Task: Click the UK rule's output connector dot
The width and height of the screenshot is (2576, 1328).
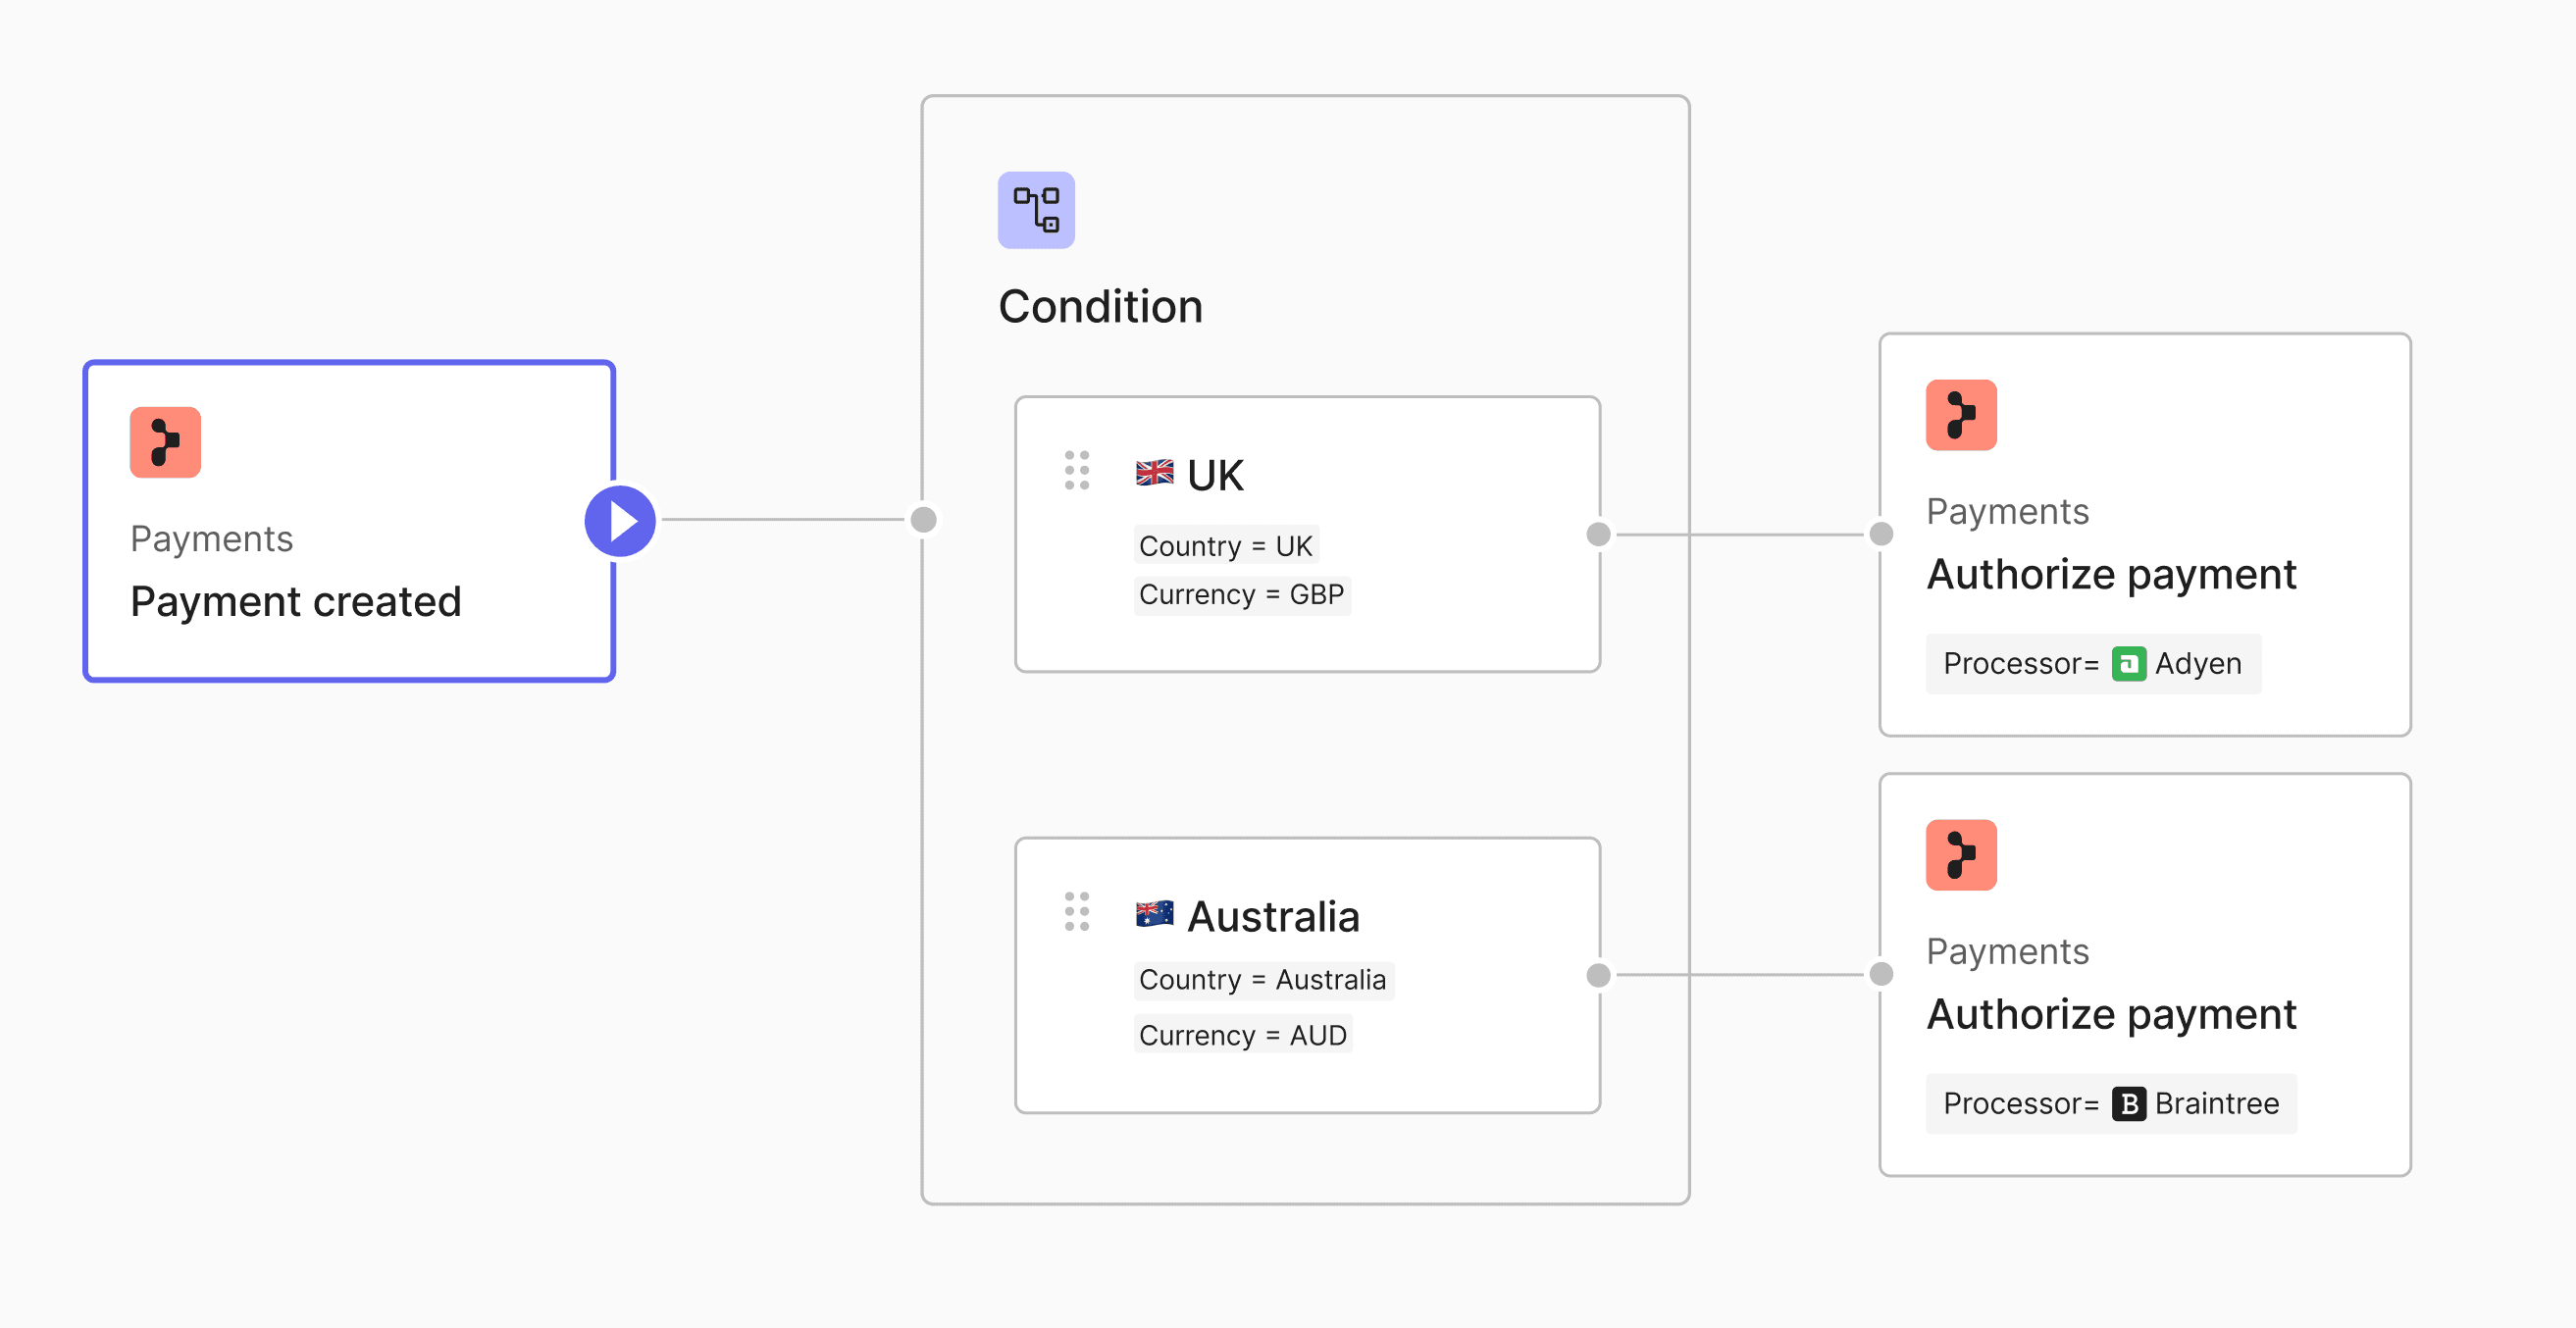Action: pyautogui.click(x=1599, y=535)
